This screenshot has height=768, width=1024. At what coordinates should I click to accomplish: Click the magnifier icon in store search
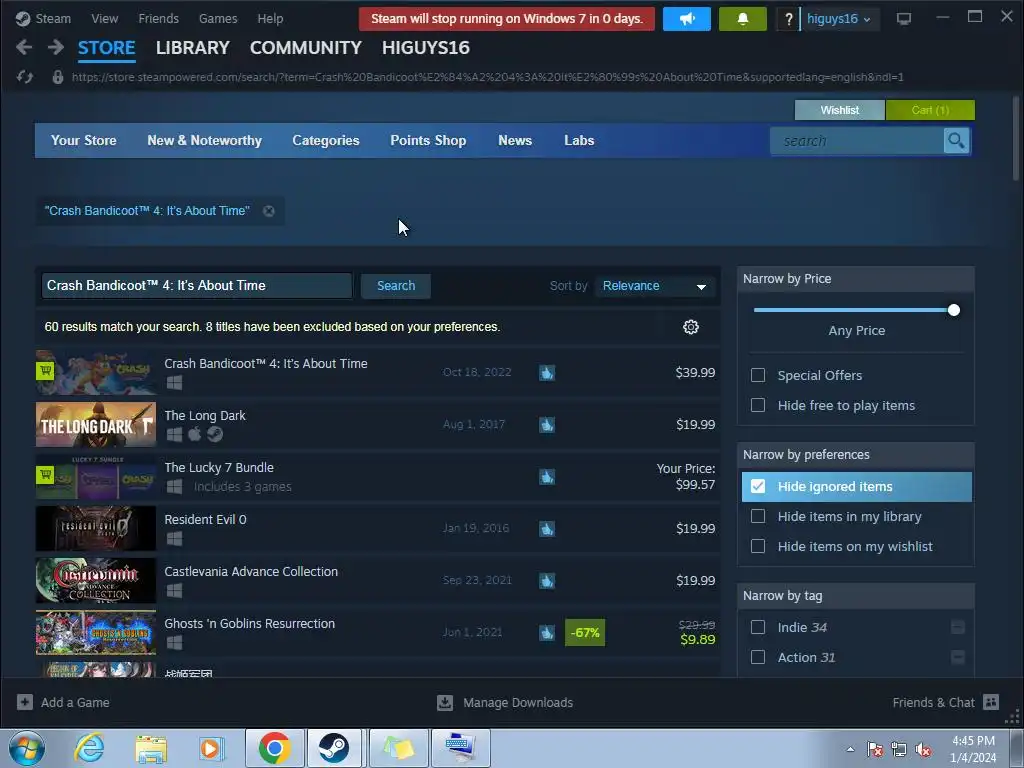956,140
